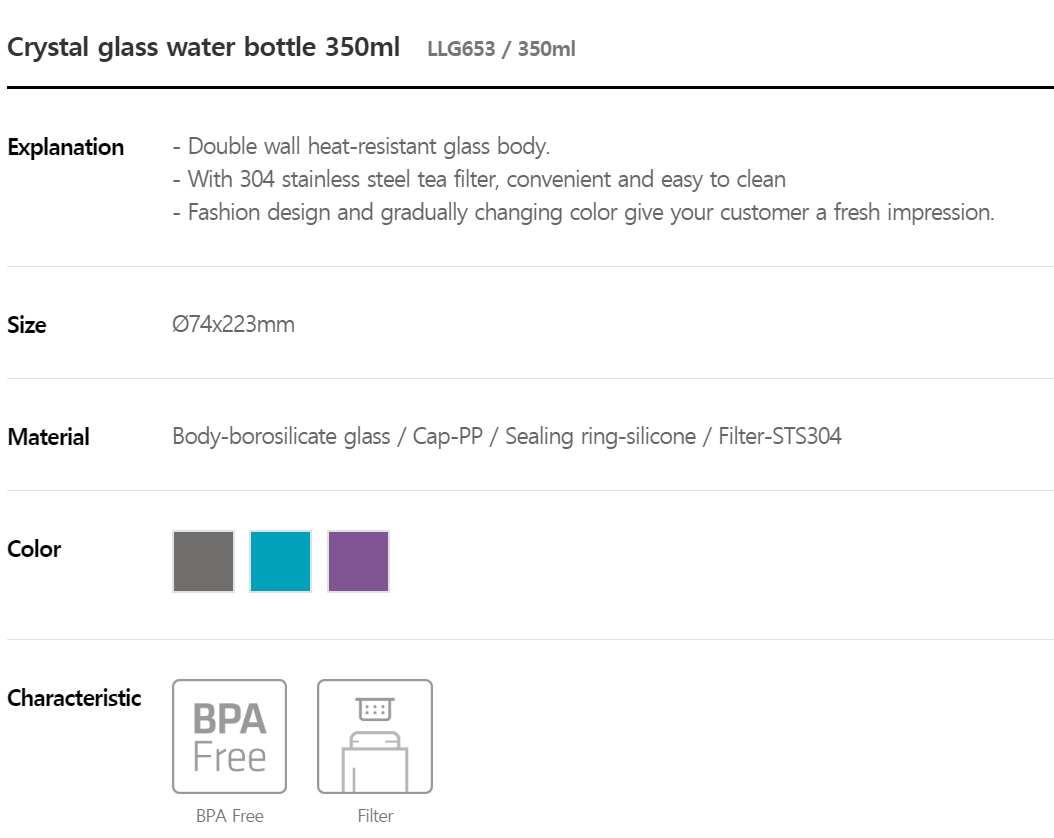This screenshot has width=1054, height=838.
Task: Click the Filter caption text
Action: pyautogui.click(x=375, y=816)
